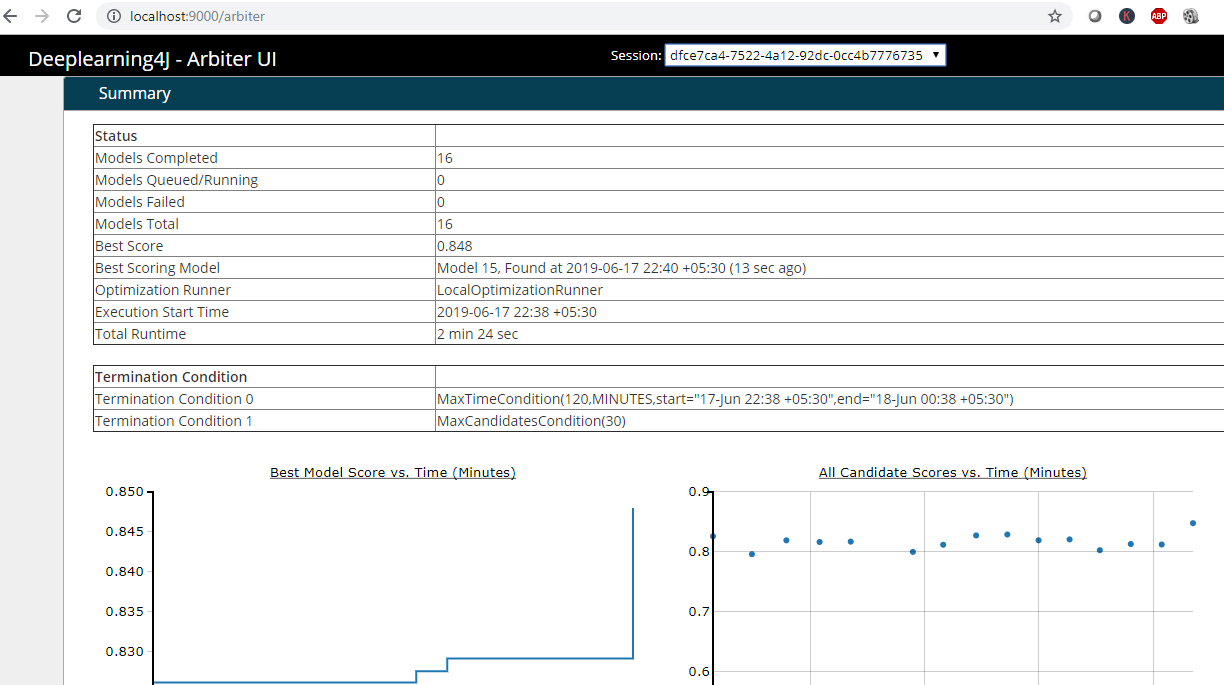Open the film reel extension icon
The height and width of the screenshot is (685, 1224).
click(x=1190, y=16)
